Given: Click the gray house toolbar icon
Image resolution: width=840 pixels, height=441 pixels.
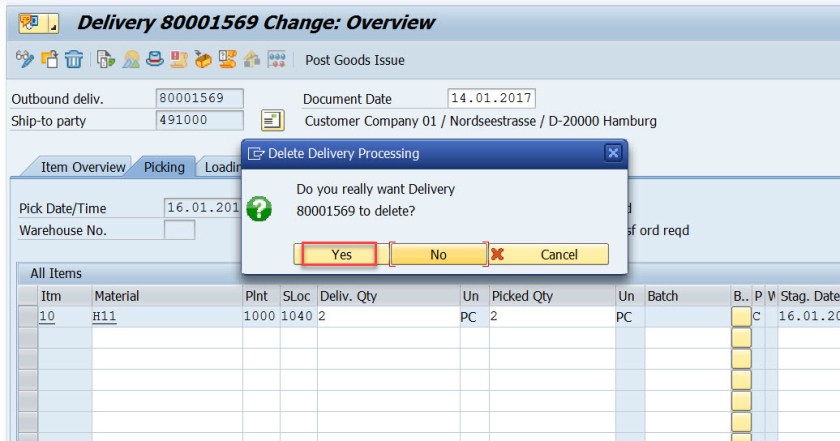Looking at the screenshot, I should coord(252,59).
